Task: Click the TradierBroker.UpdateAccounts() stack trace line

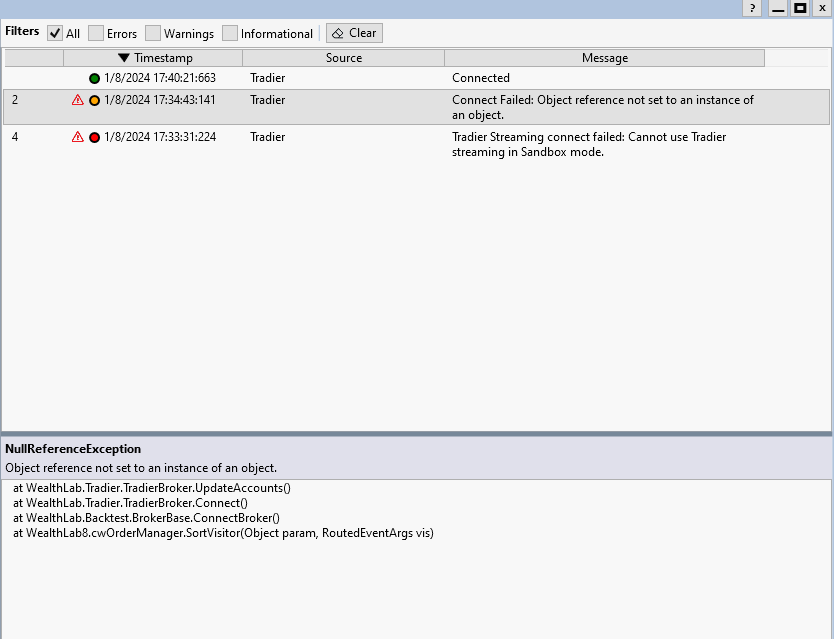Action: tap(152, 488)
